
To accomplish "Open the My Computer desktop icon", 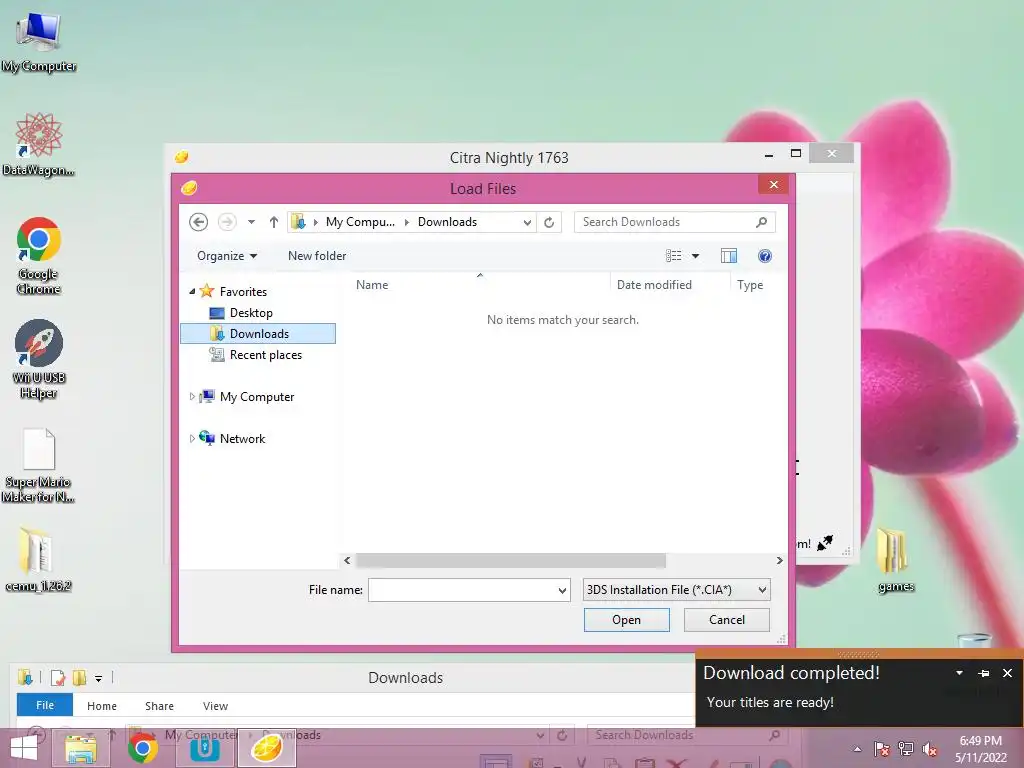I will [x=39, y=42].
